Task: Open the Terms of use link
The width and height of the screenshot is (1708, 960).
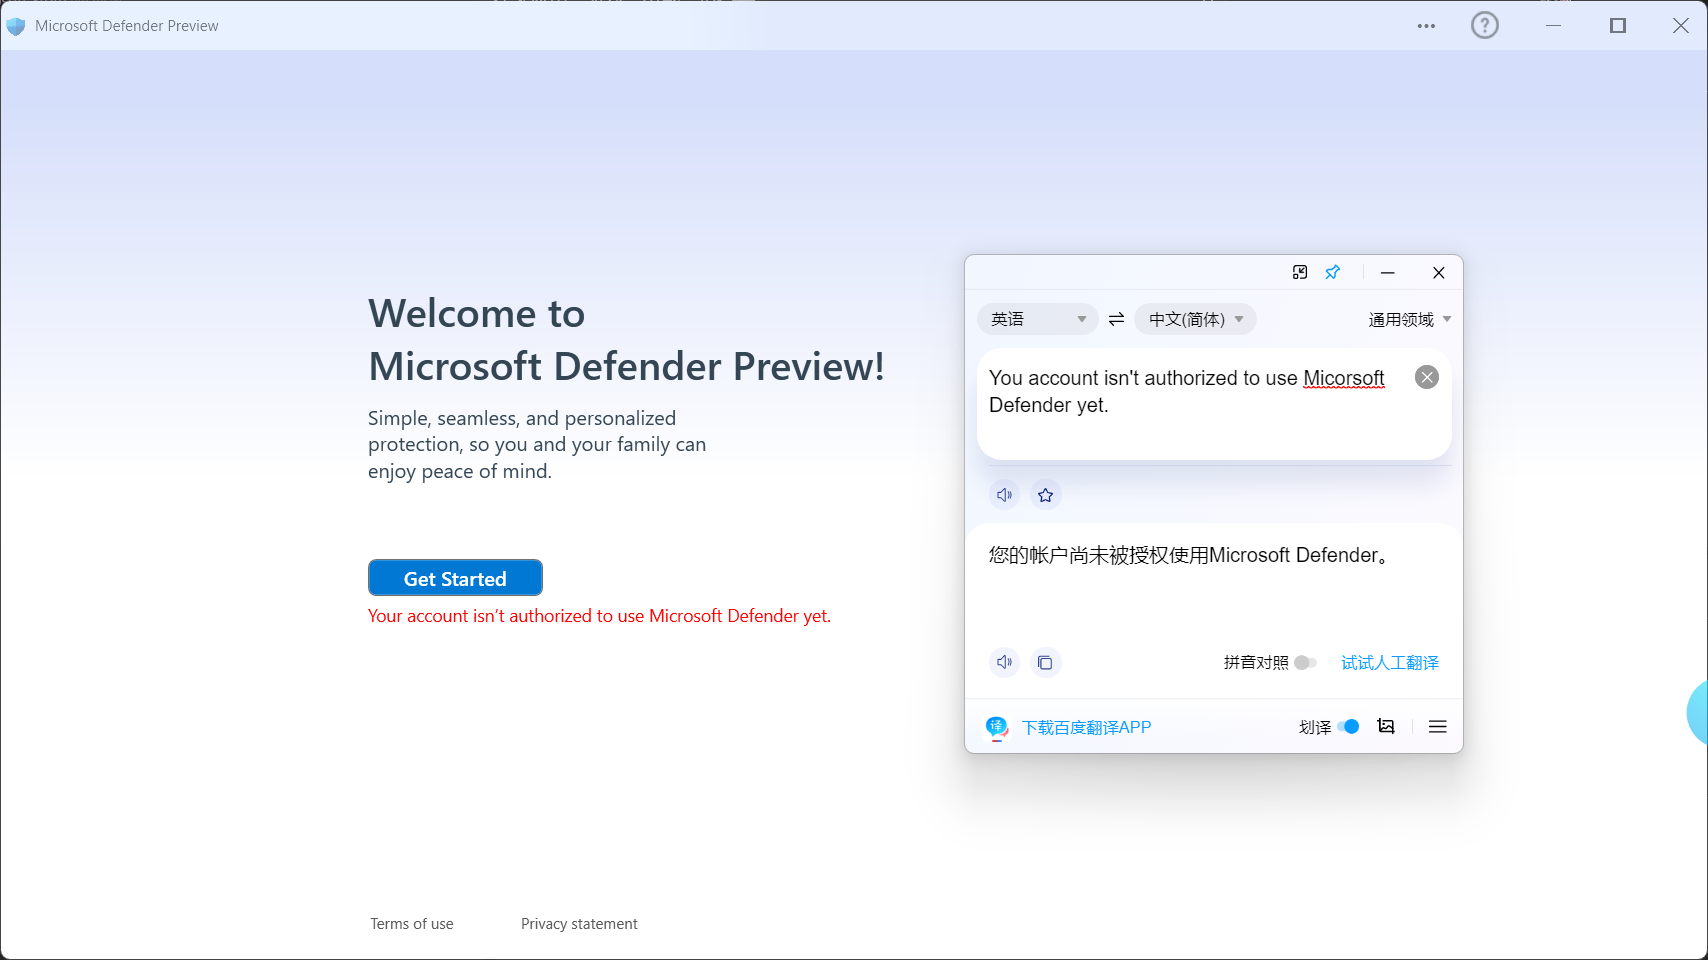Action: 412,924
